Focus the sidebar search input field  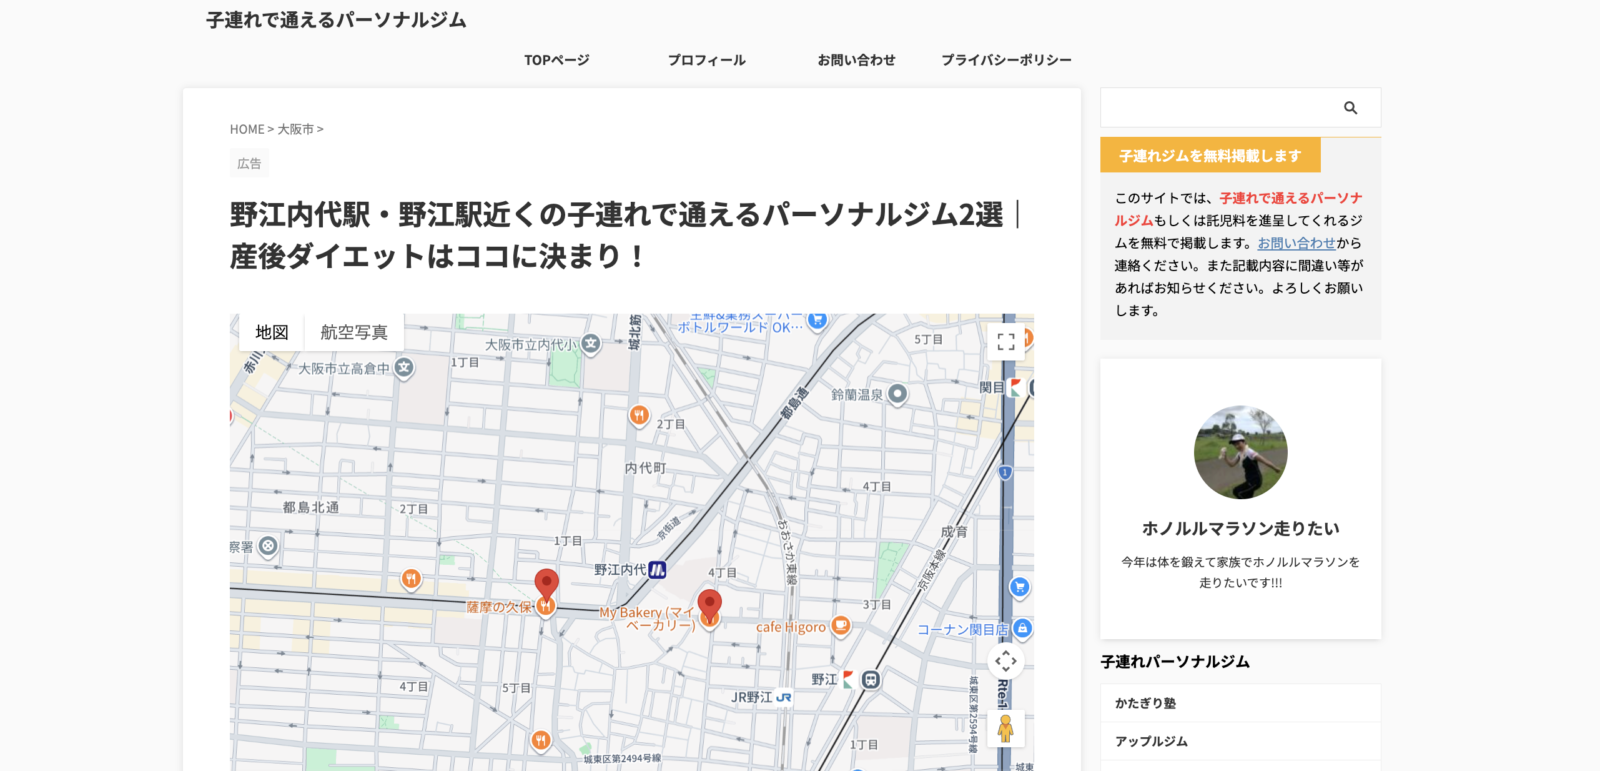(1219, 108)
